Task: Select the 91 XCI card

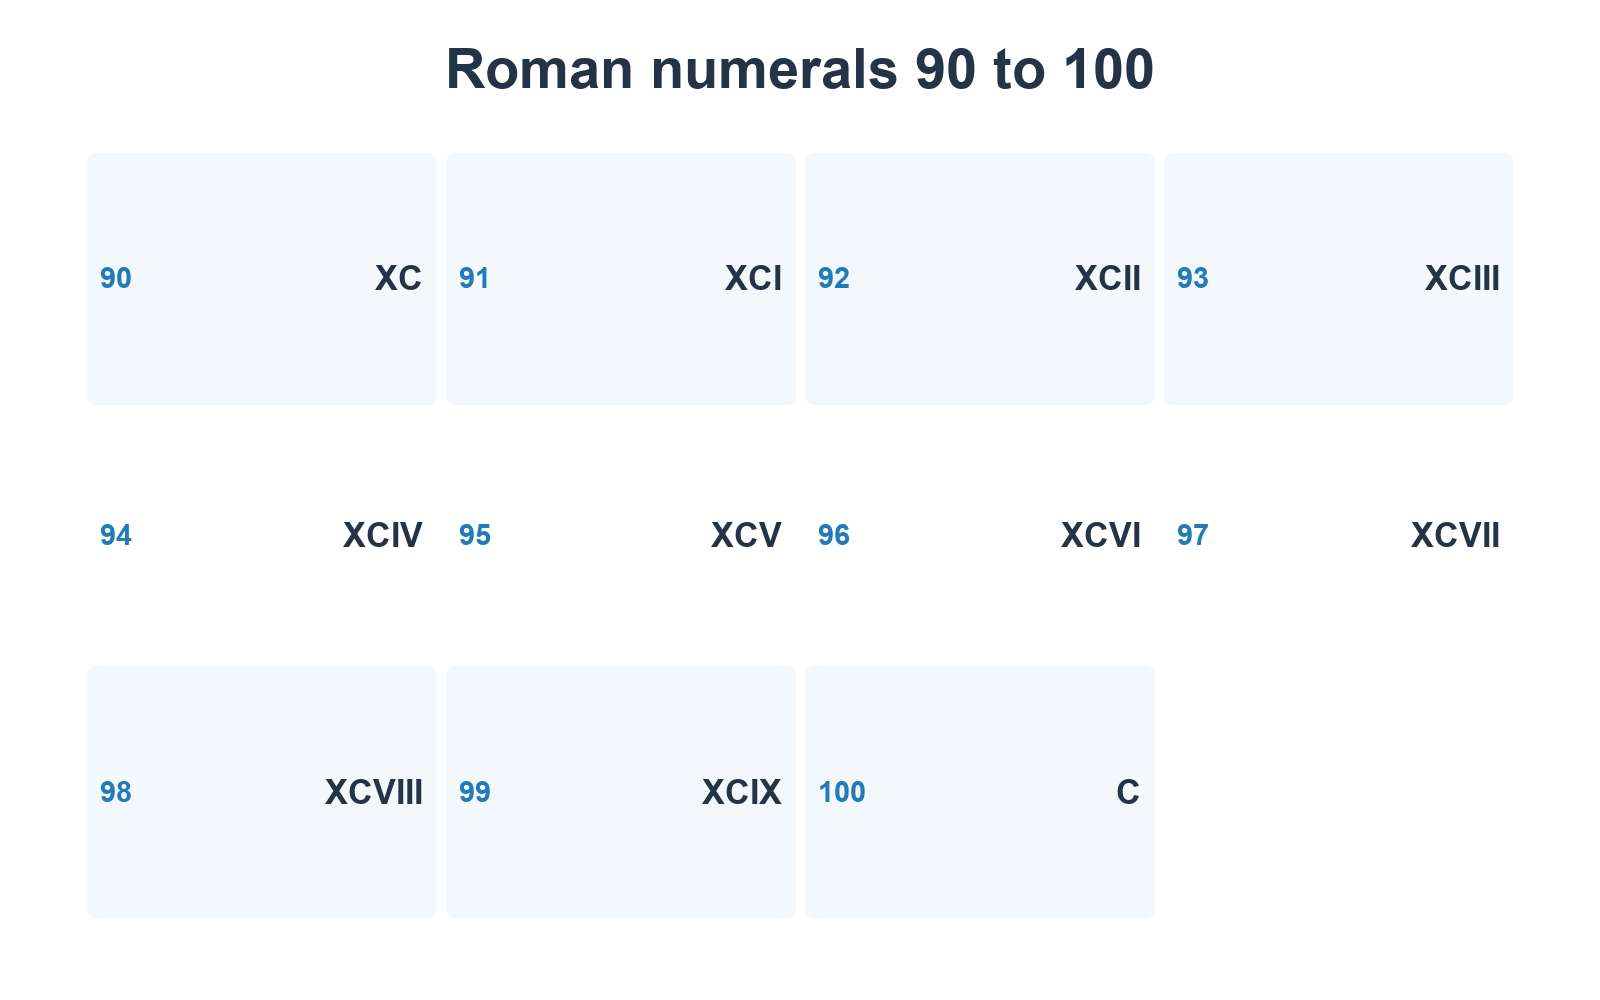Action: 621,279
